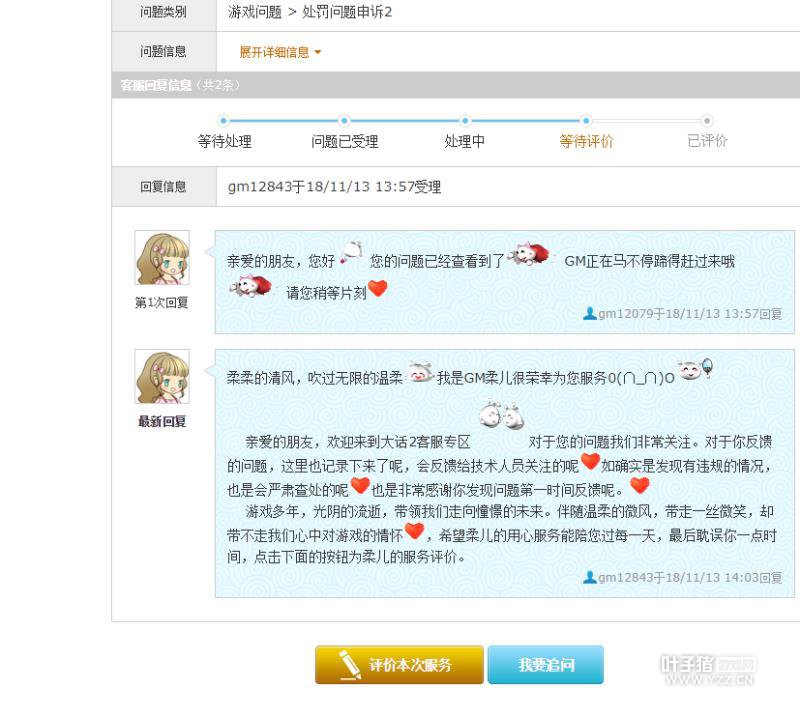The height and width of the screenshot is (717, 800).
Task: Click the blue 我要追问 button
Action: pos(545,664)
